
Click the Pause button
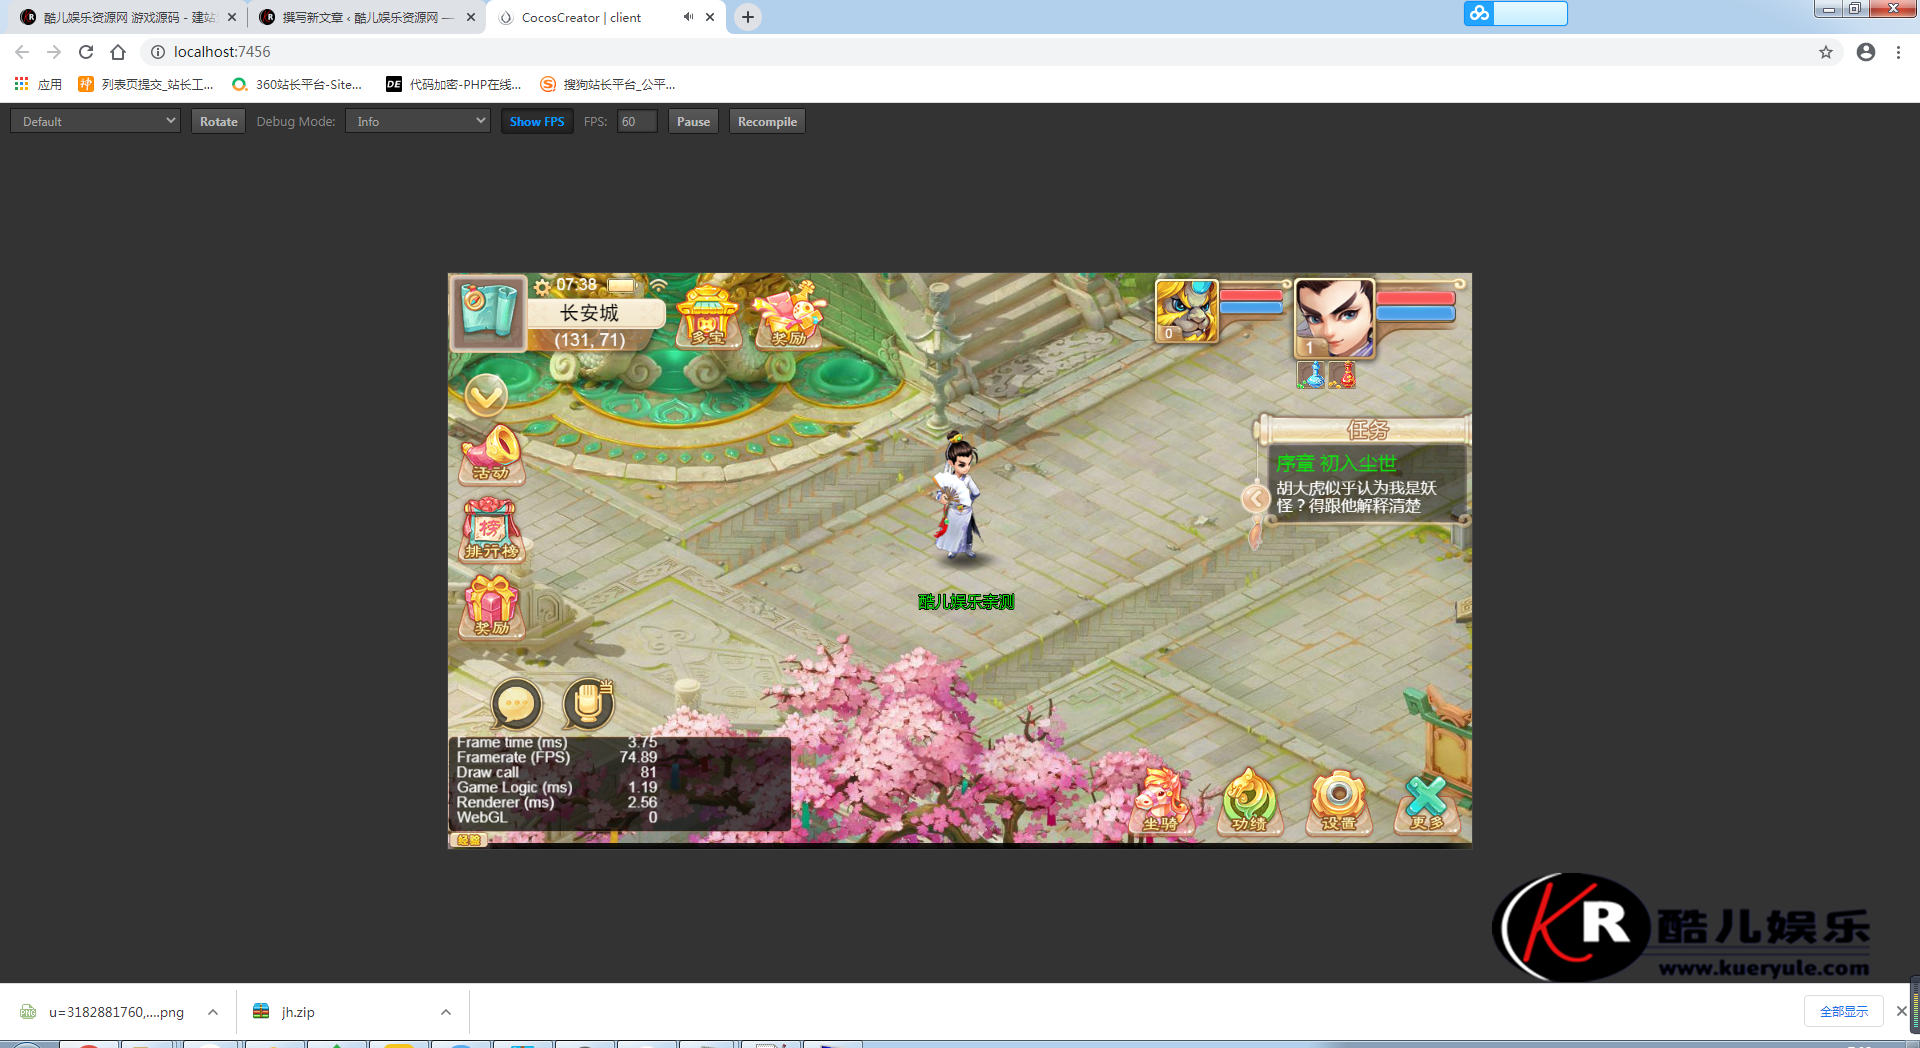coord(693,121)
